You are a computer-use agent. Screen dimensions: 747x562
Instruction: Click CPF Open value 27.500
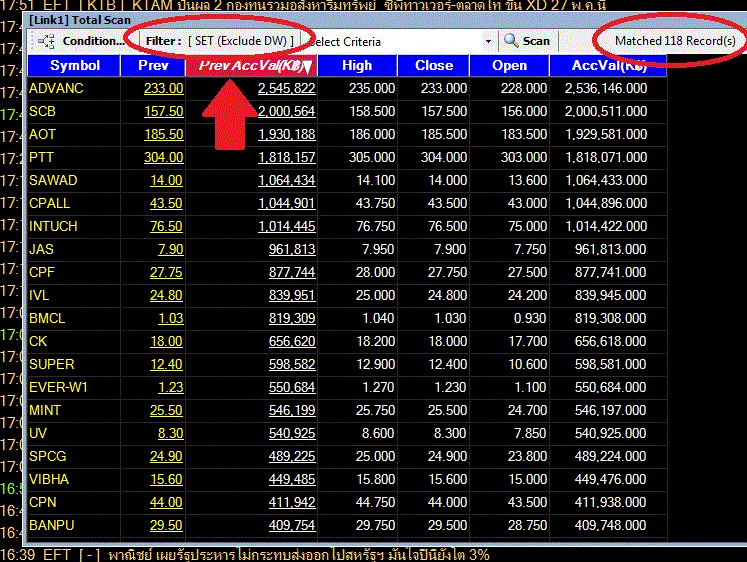(x=527, y=272)
